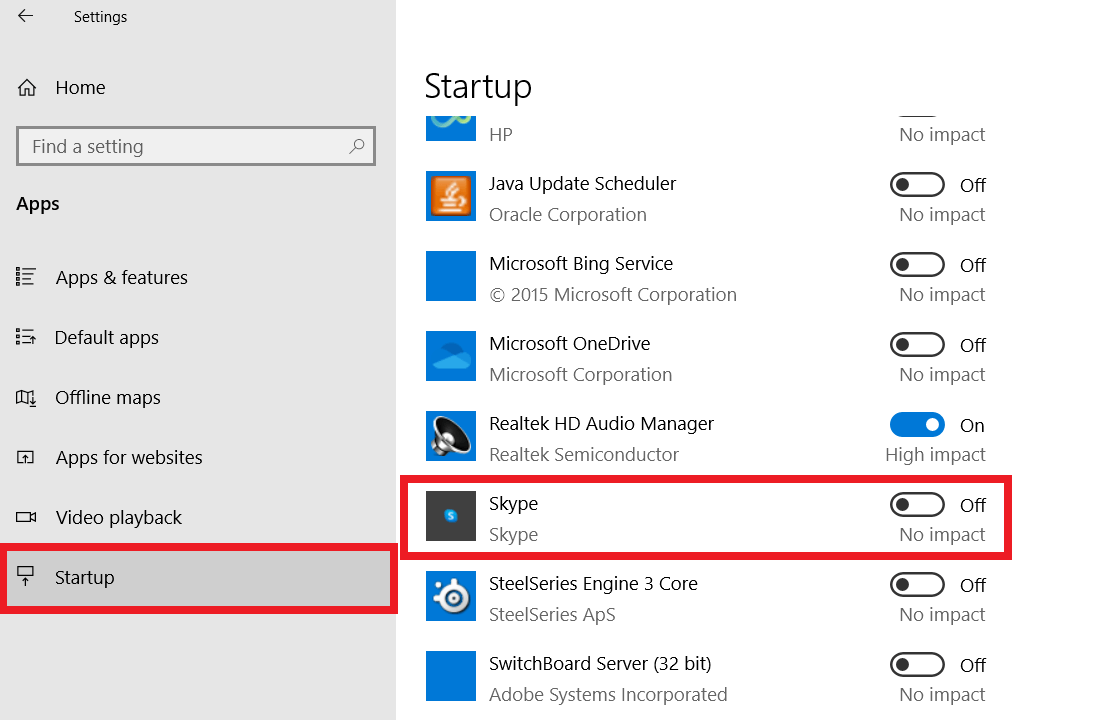Click the Oracle Corporation publisher text
1114x720 pixels.
click(568, 215)
